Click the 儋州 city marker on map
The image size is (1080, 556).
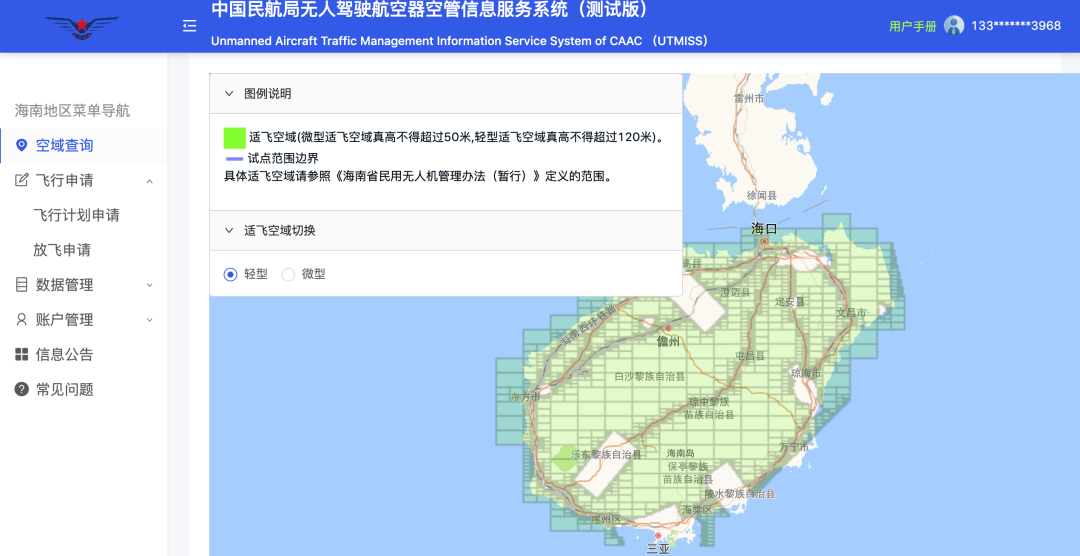pyautogui.click(x=667, y=328)
